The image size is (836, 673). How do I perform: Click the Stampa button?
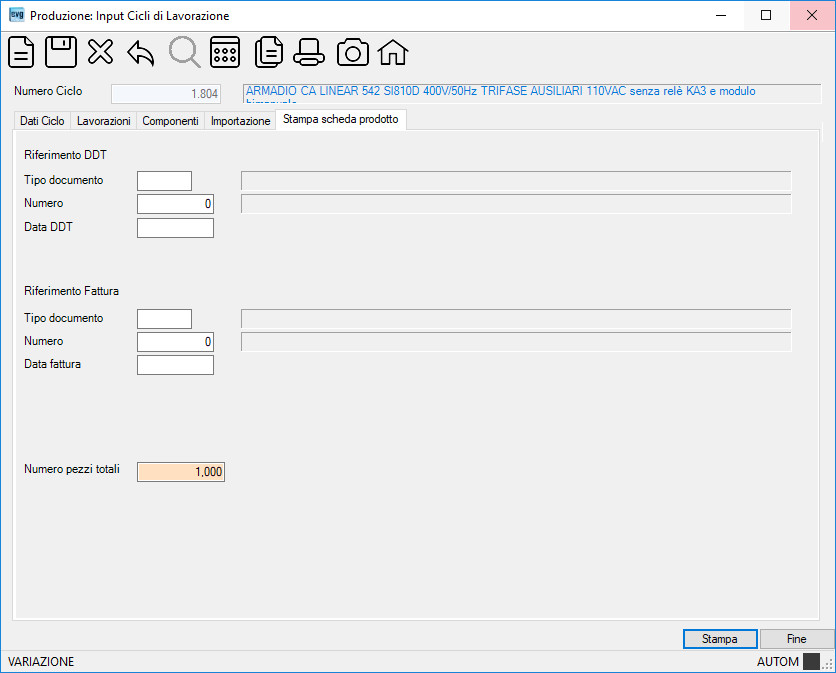(720, 639)
